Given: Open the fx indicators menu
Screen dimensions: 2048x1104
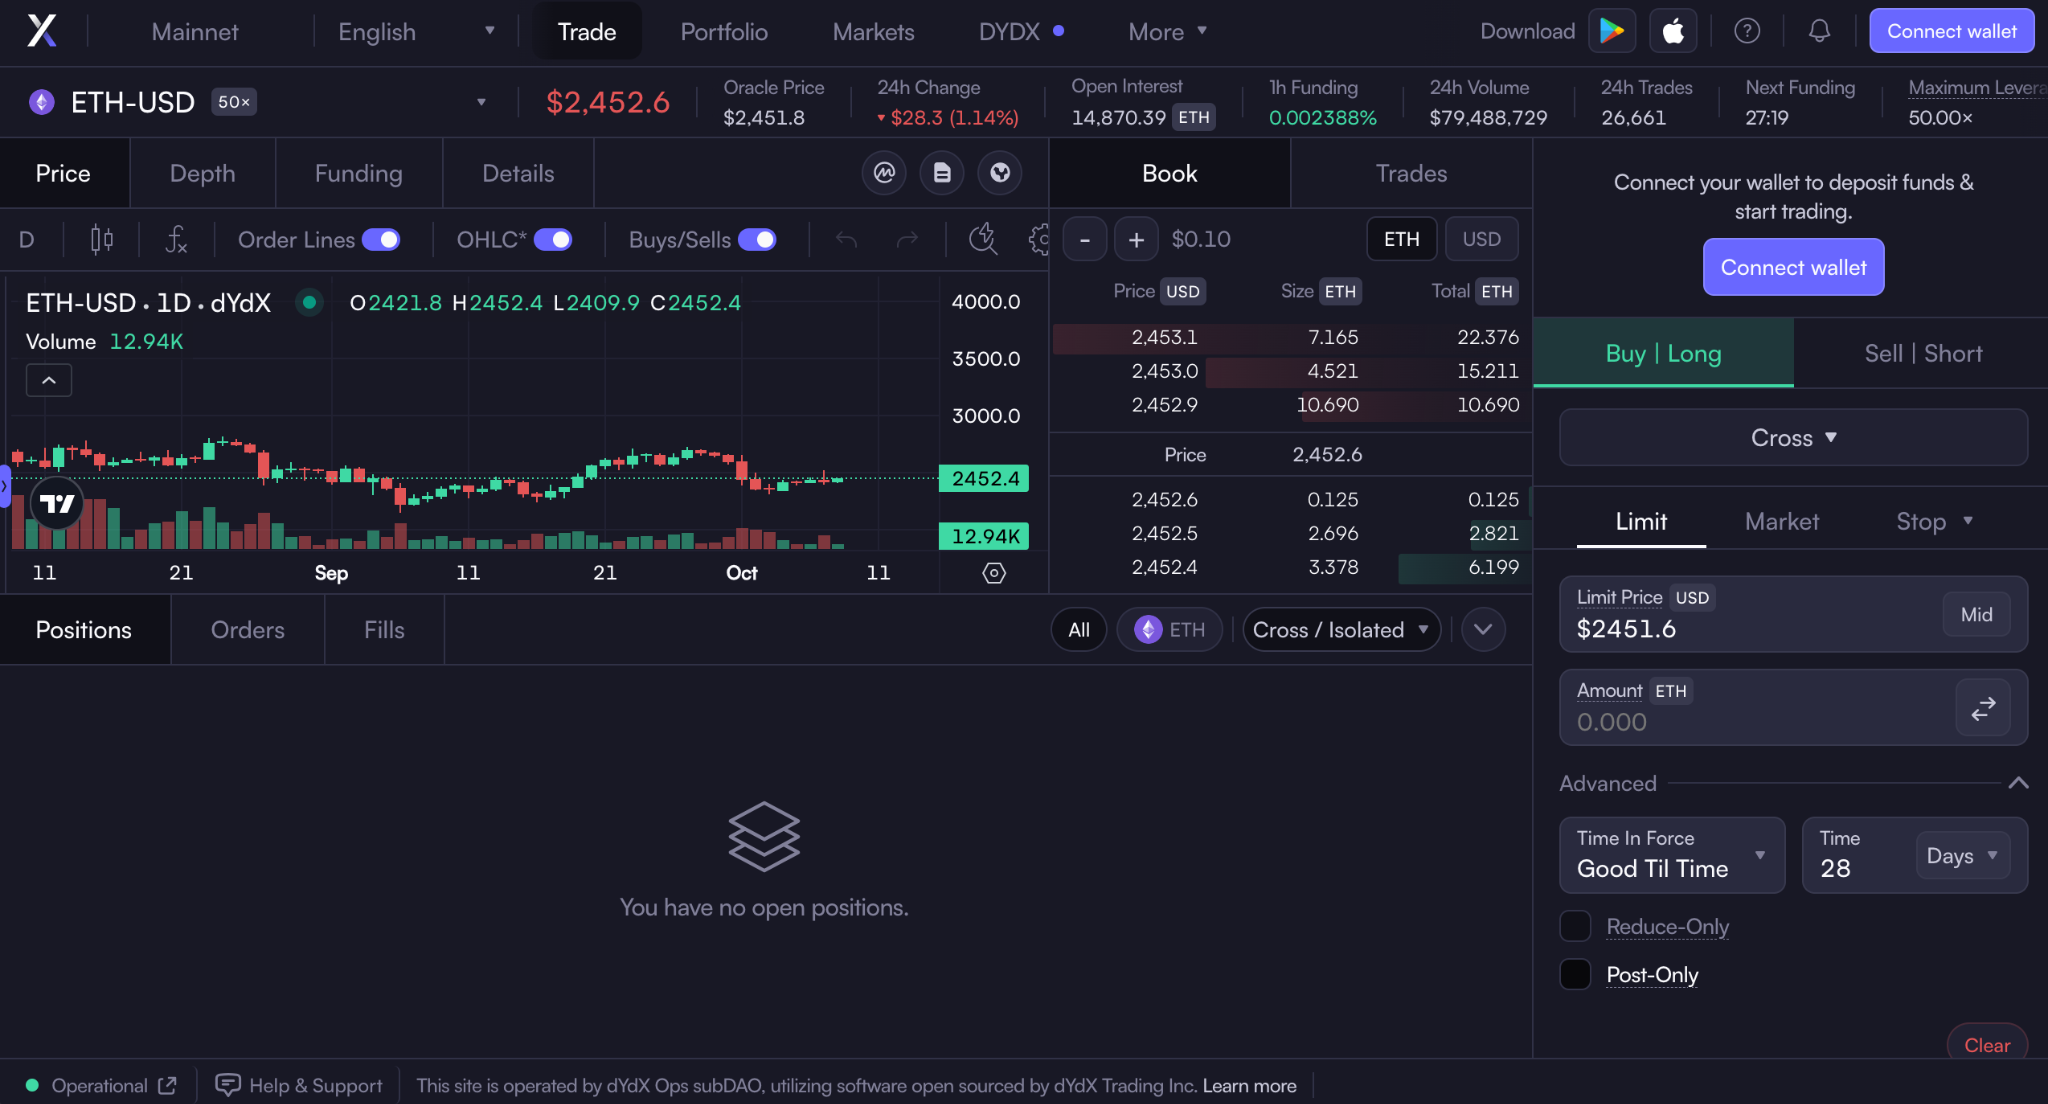Looking at the screenshot, I should coord(176,240).
